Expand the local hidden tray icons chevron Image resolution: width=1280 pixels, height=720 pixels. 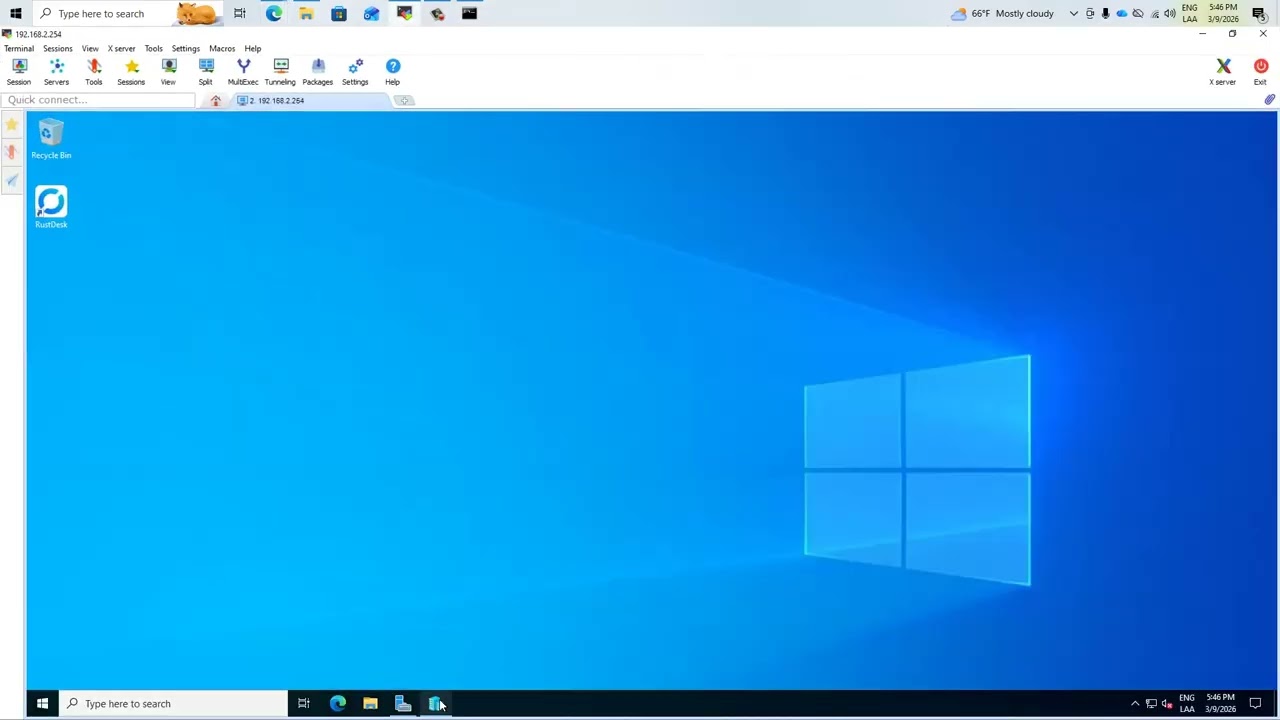[1074, 13]
